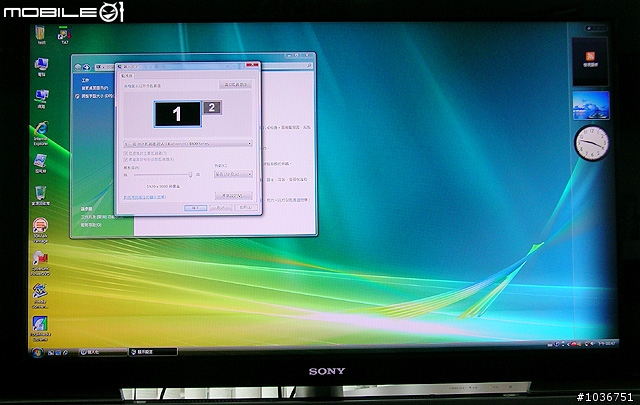Open the desktop shortcut below the Media Center icon

40,329
